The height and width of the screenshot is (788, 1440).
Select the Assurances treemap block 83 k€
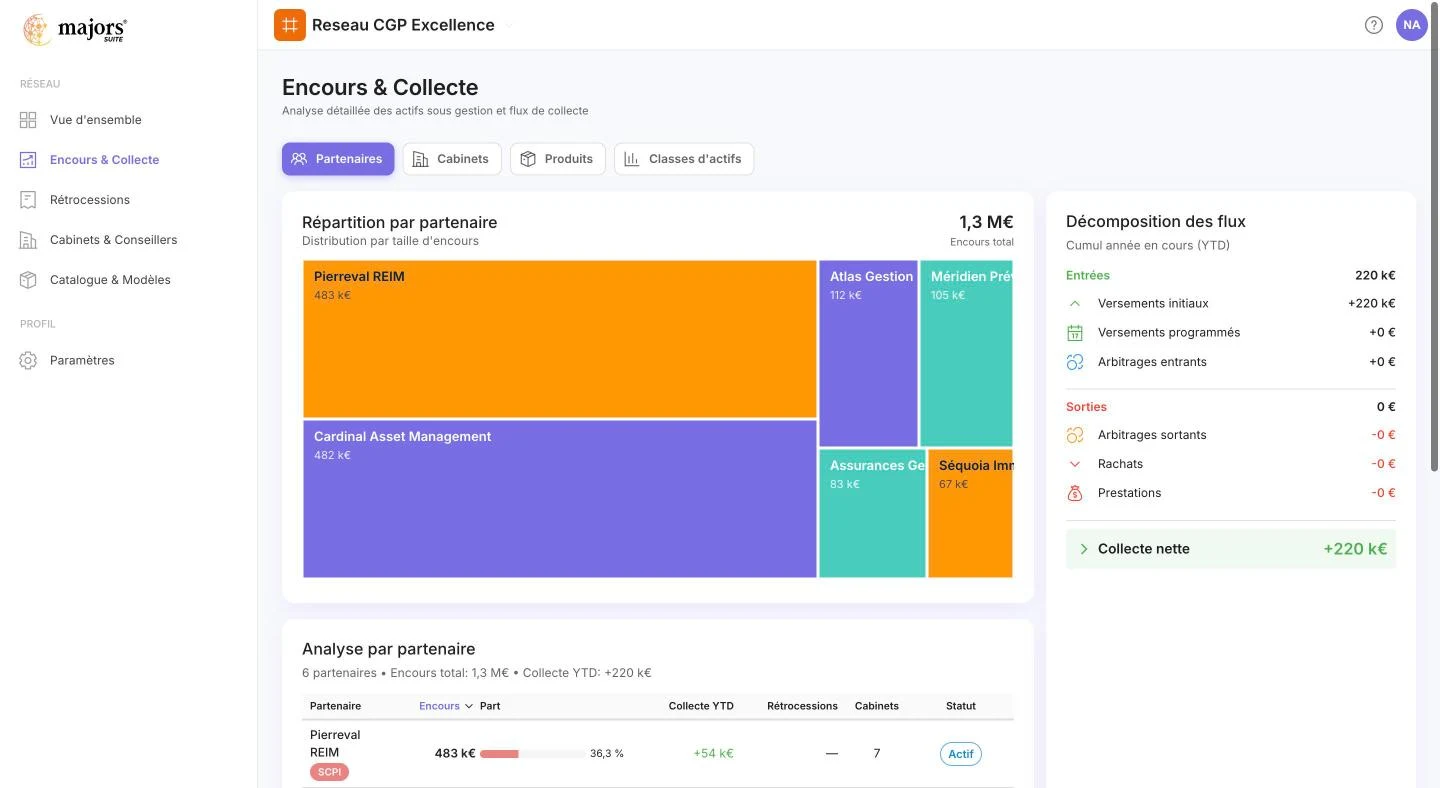[x=872, y=513]
